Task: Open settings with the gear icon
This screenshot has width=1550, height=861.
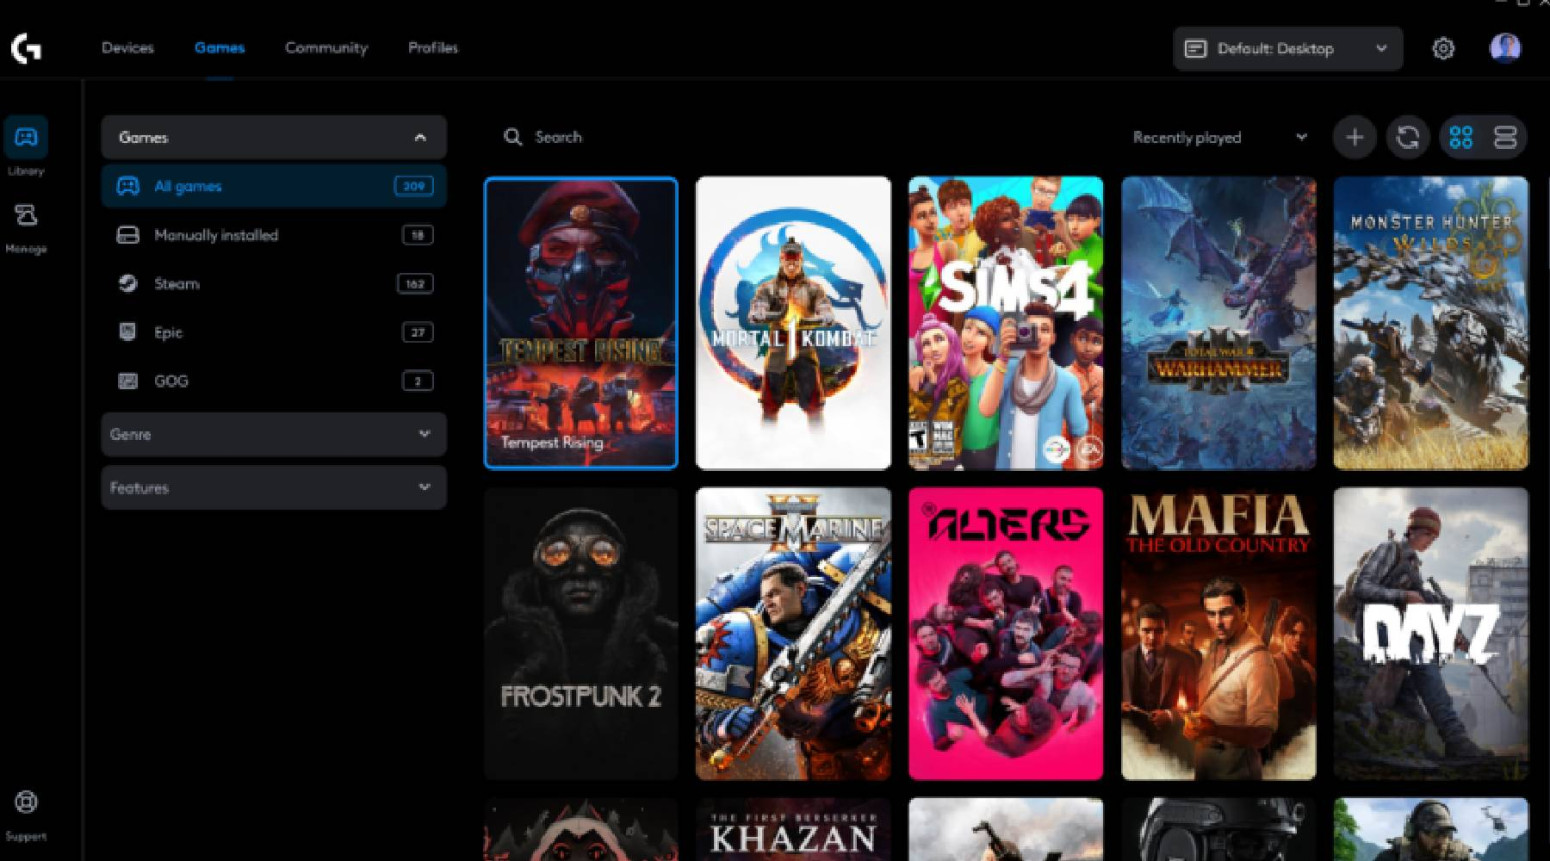Action: tap(1443, 48)
